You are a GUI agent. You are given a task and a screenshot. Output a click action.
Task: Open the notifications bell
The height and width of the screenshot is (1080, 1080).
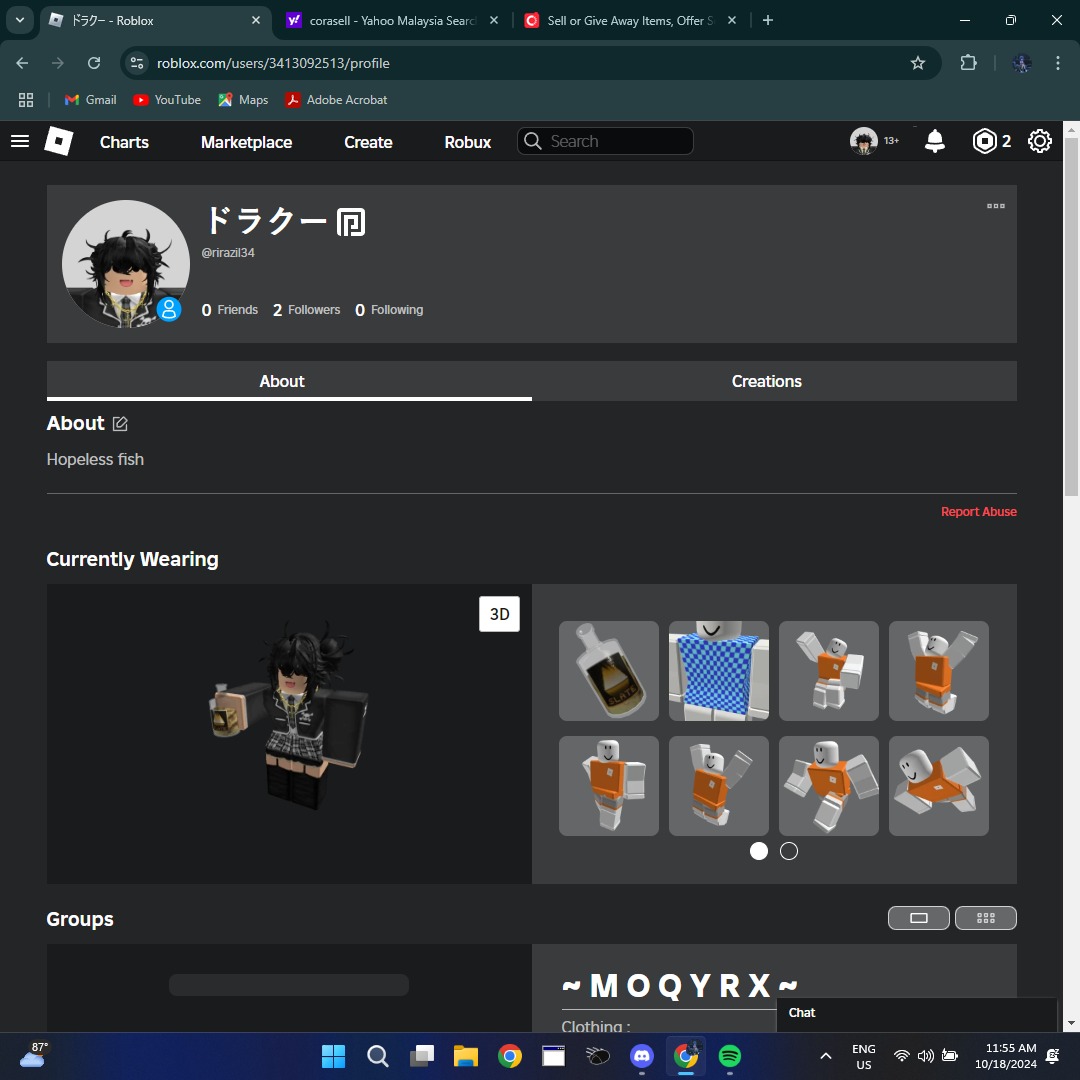[x=935, y=141]
